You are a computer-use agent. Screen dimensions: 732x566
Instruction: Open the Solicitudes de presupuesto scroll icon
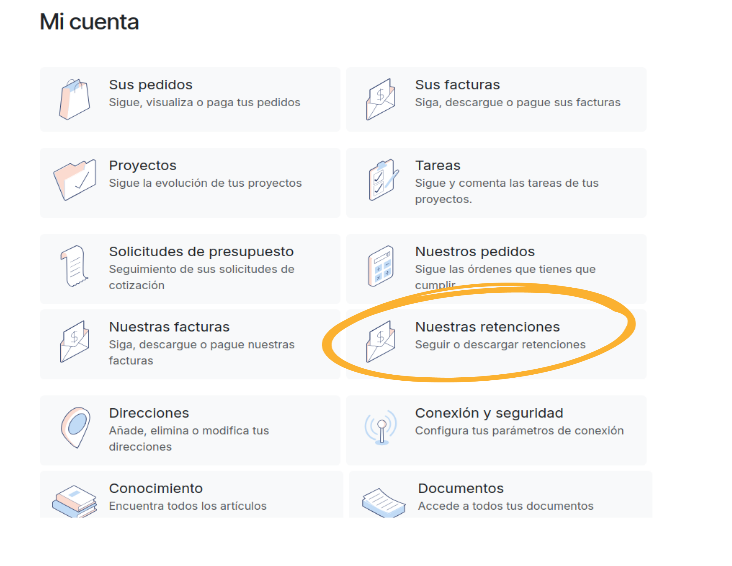[x=74, y=266]
